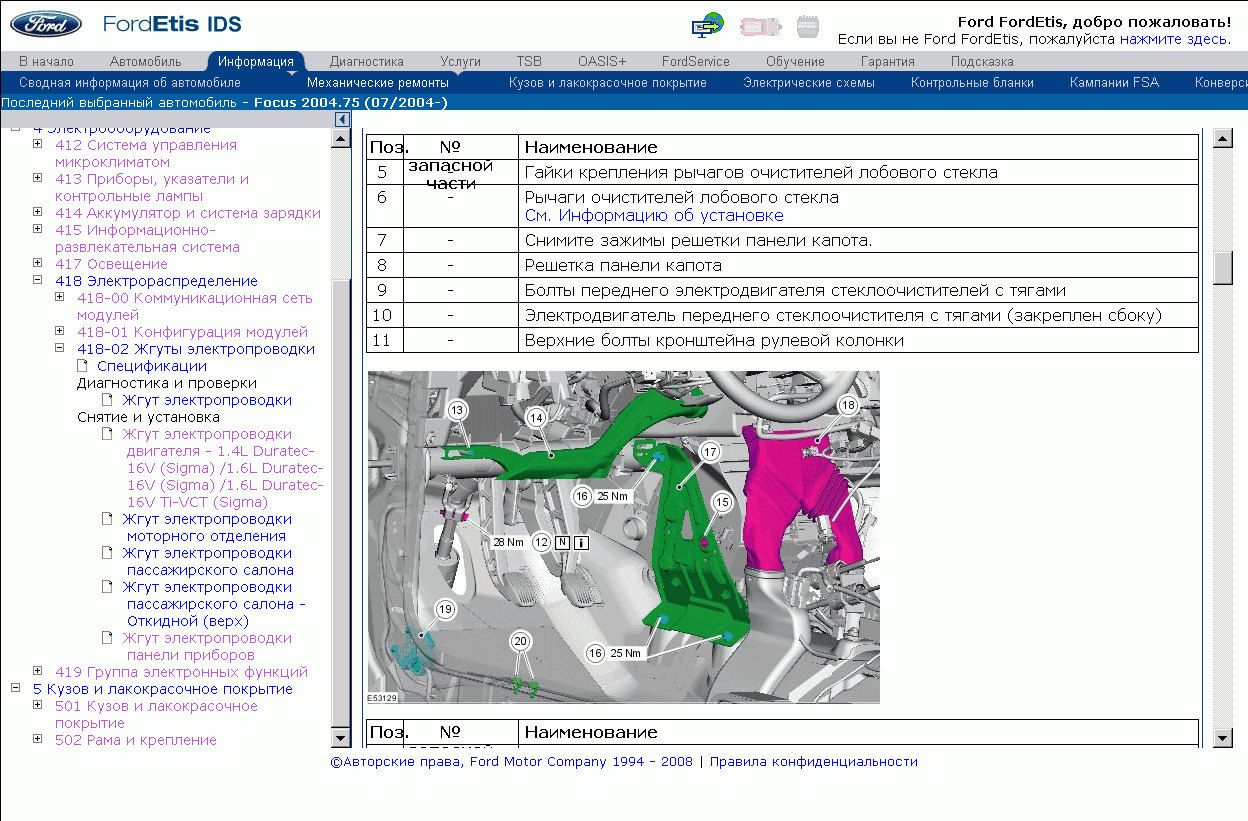This screenshot has height=821, width=1248.
Task: Click the network connection globe icon
Action: (708, 25)
